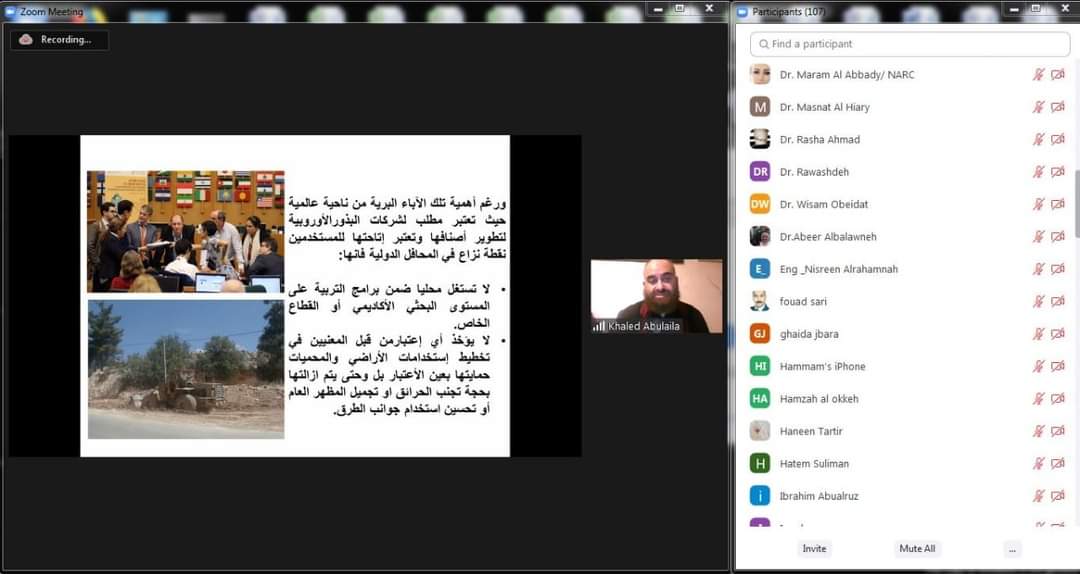
Task: Click video-off icon next to fouad sari
Action: click(1058, 301)
